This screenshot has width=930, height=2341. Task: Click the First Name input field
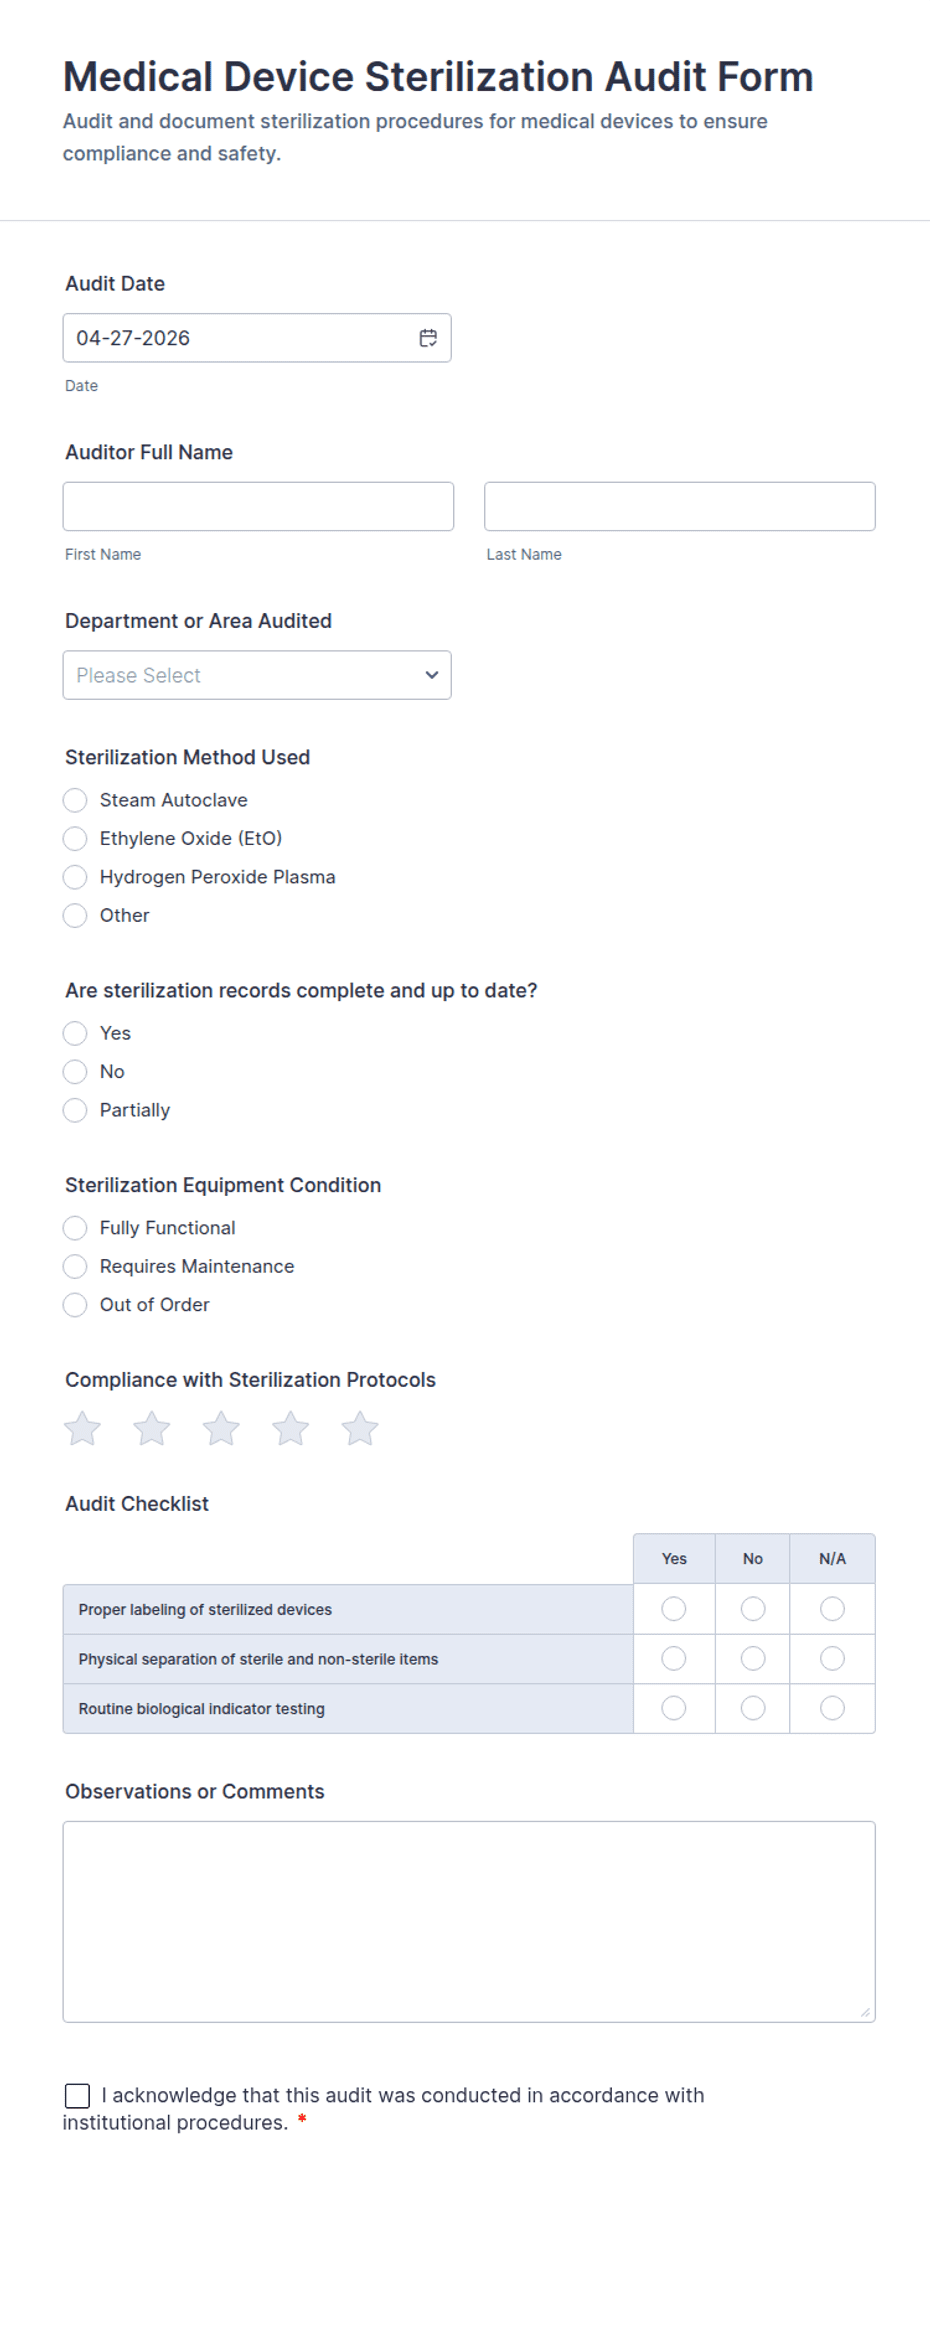[258, 506]
